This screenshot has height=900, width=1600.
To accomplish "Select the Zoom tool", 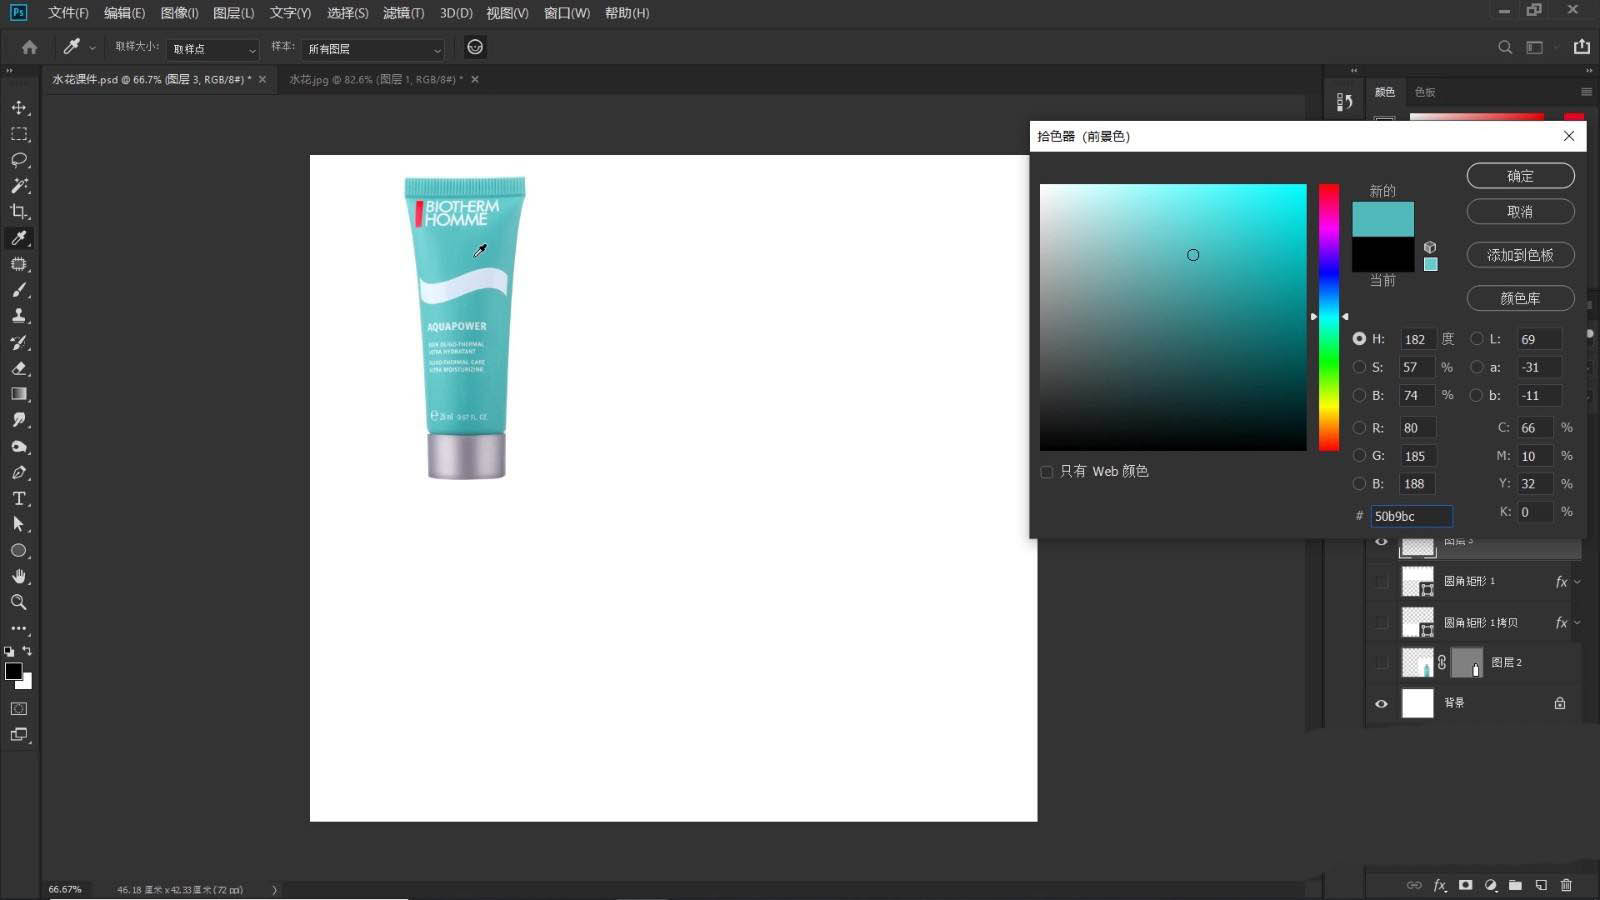I will (x=19, y=602).
